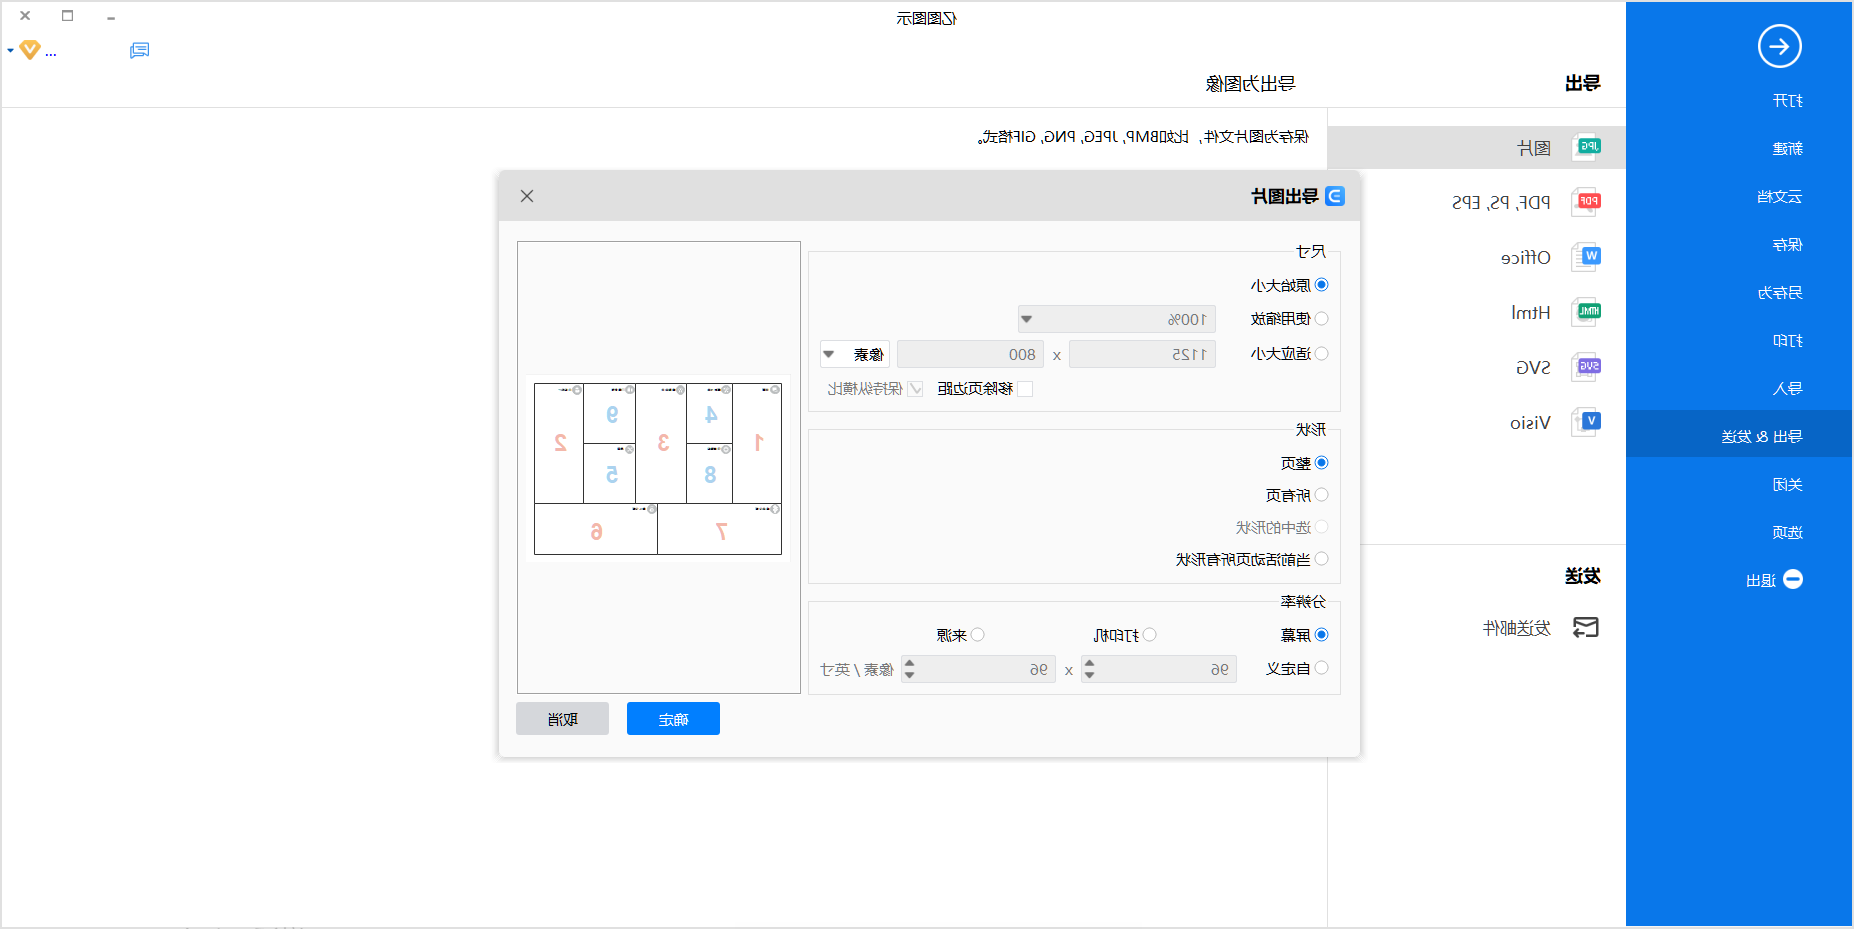Select the 当前活页所有形状 radio button
Image resolution: width=1854 pixels, height=929 pixels.
point(1321,559)
